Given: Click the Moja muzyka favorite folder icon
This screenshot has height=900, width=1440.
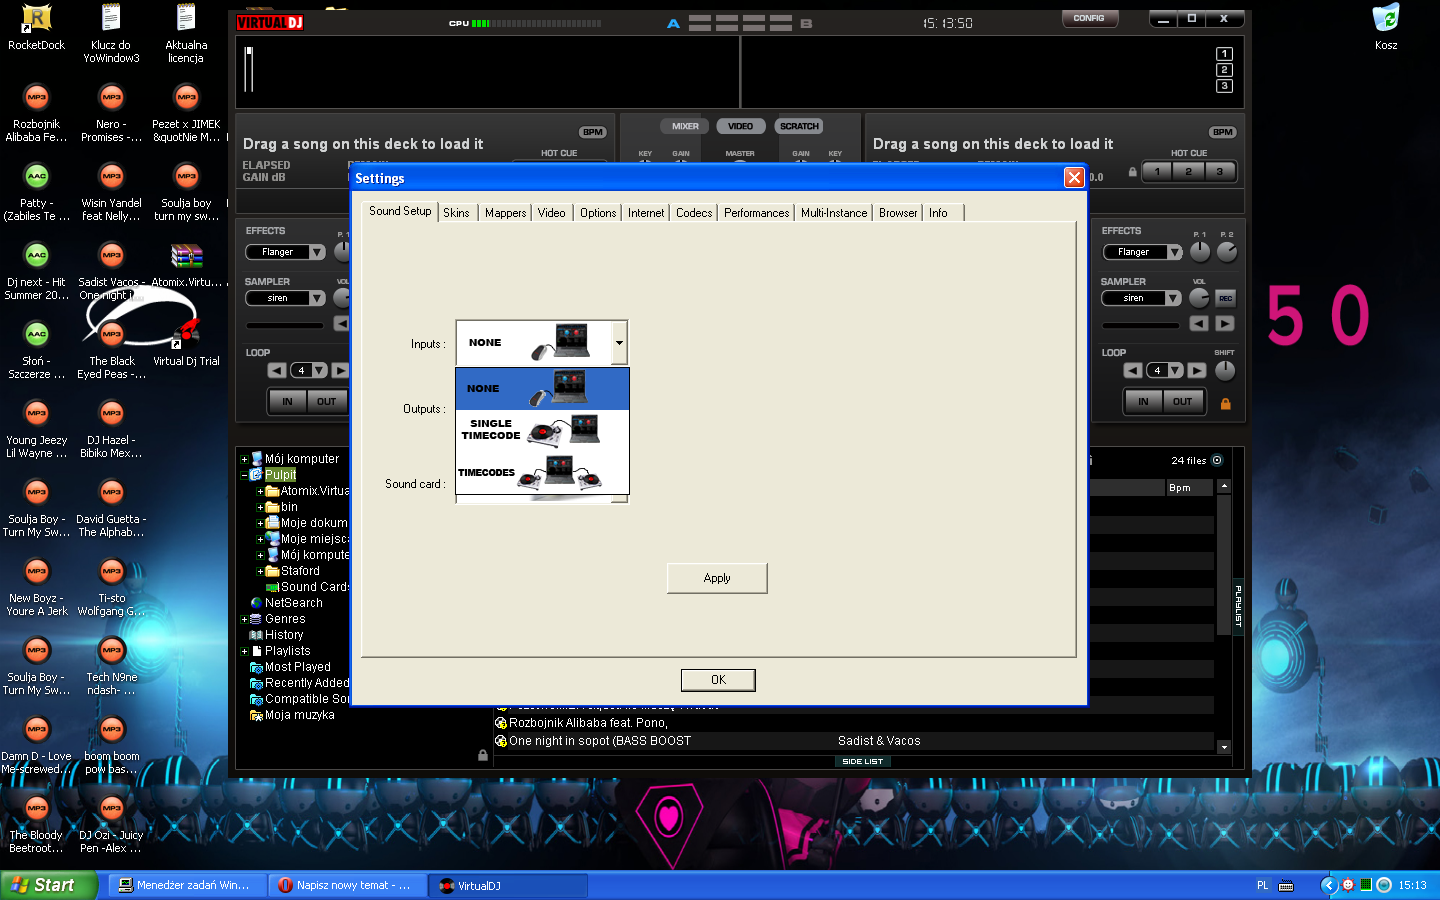Looking at the screenshot, I should coord(256,715).
